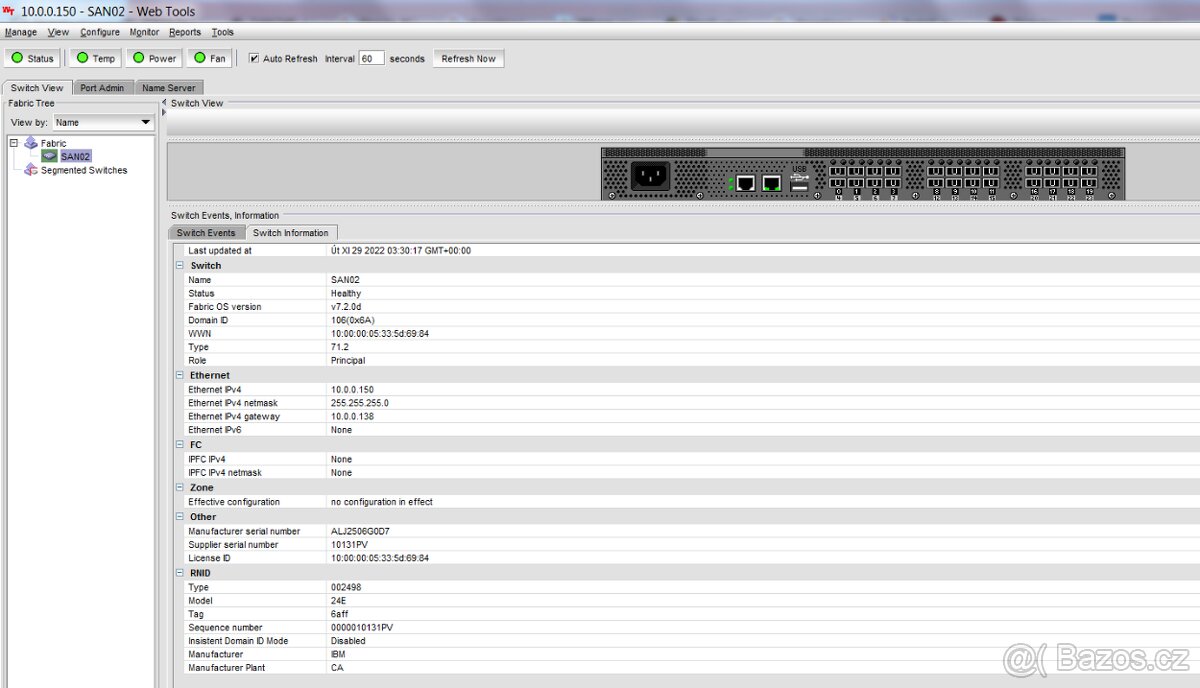Image resolution: width=1200 pixels, height=688 pixels.
Task: Click FC port 3 on switch image
Action: tap(893, 171)
